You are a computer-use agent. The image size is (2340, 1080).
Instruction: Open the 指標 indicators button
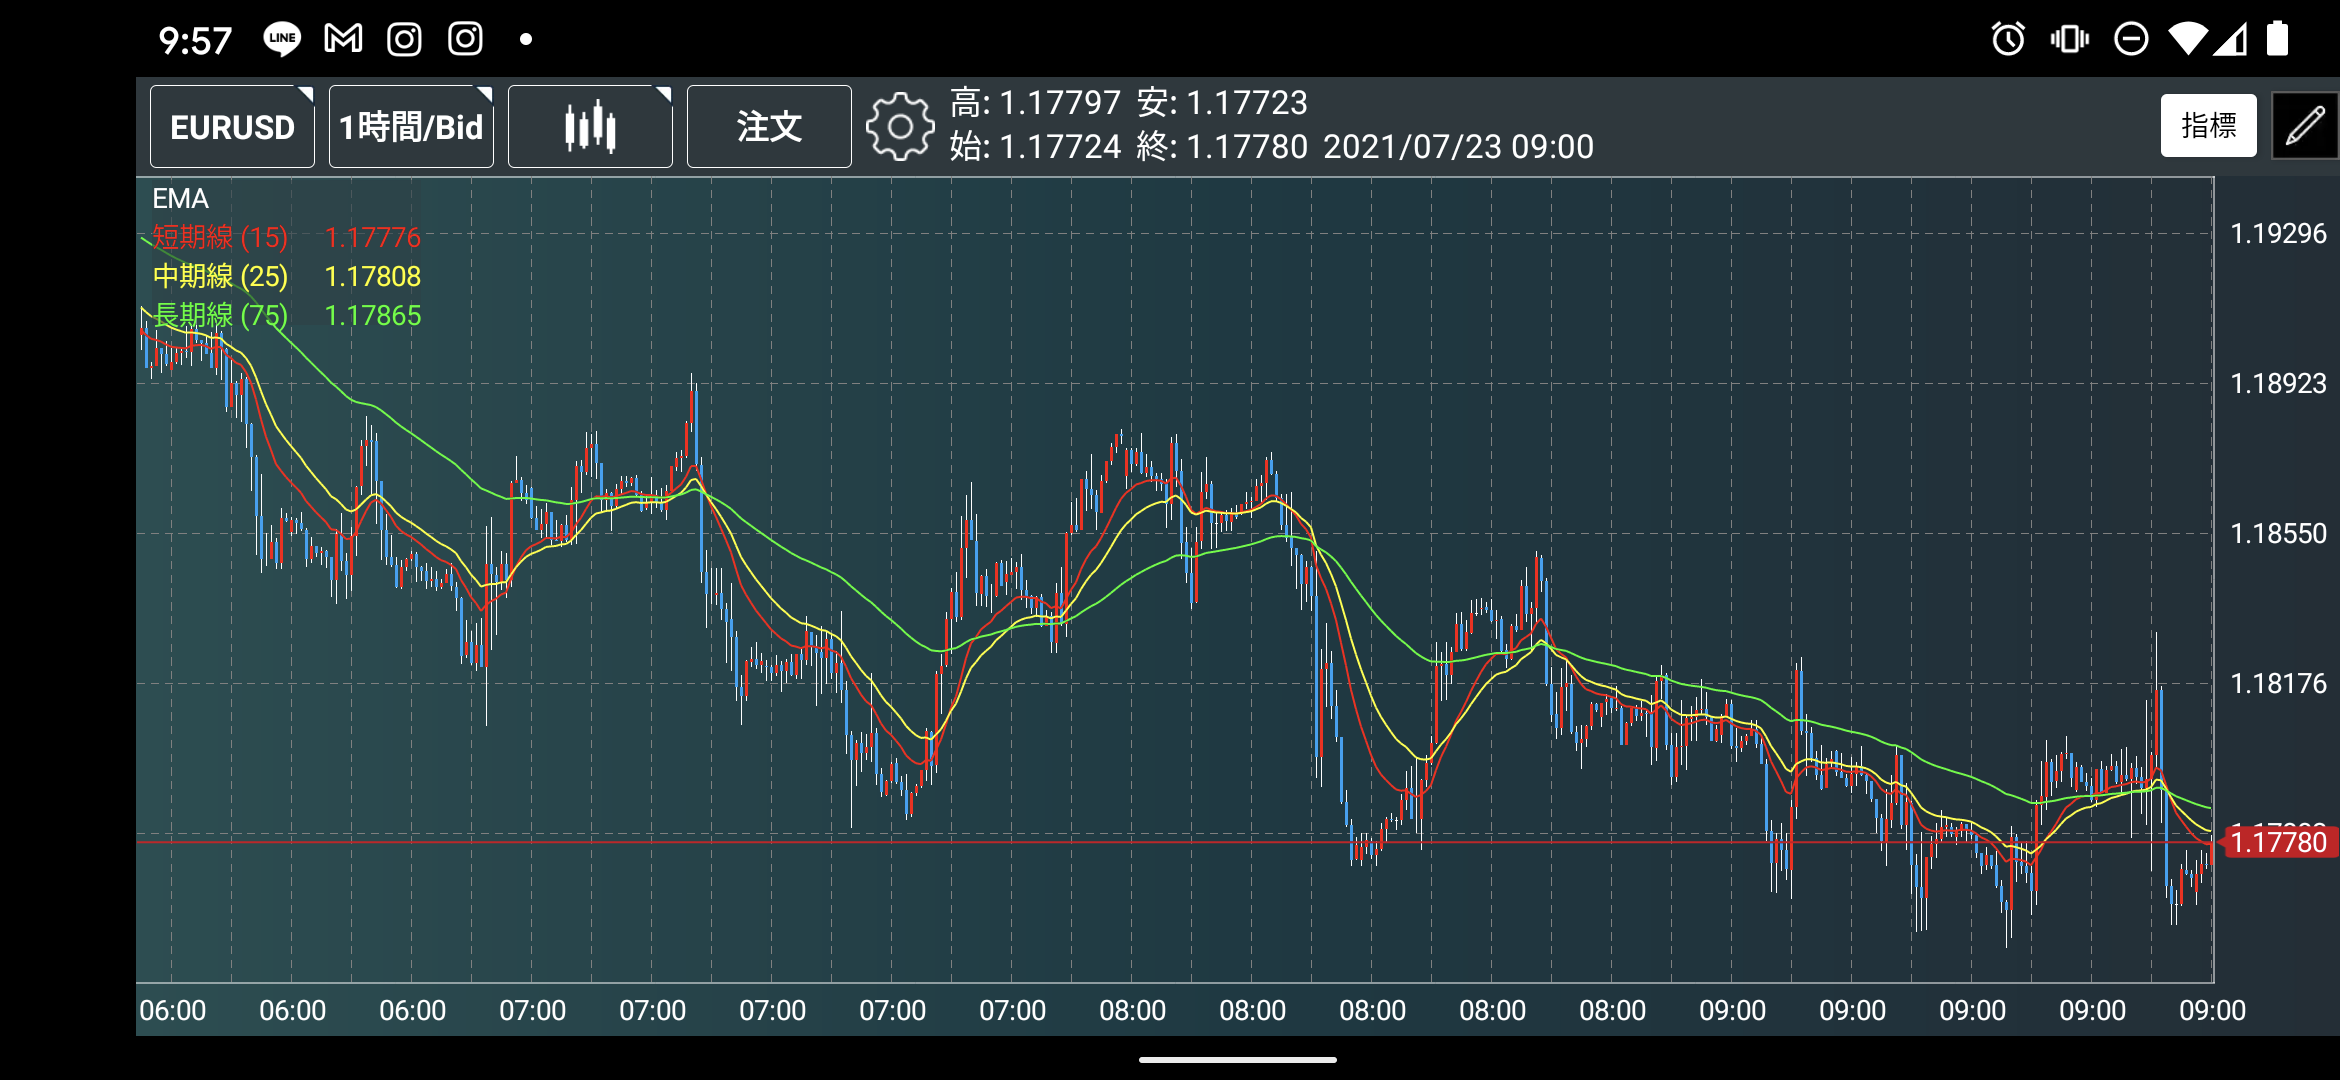(2208, 126)
